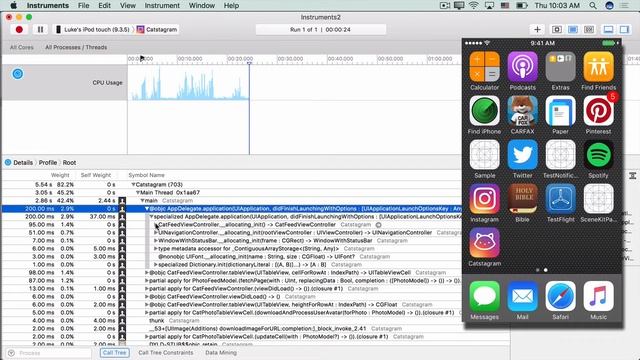Collapse the main Catstagram row
Screen dimensions: 640x360
click(x=142, y=201)
